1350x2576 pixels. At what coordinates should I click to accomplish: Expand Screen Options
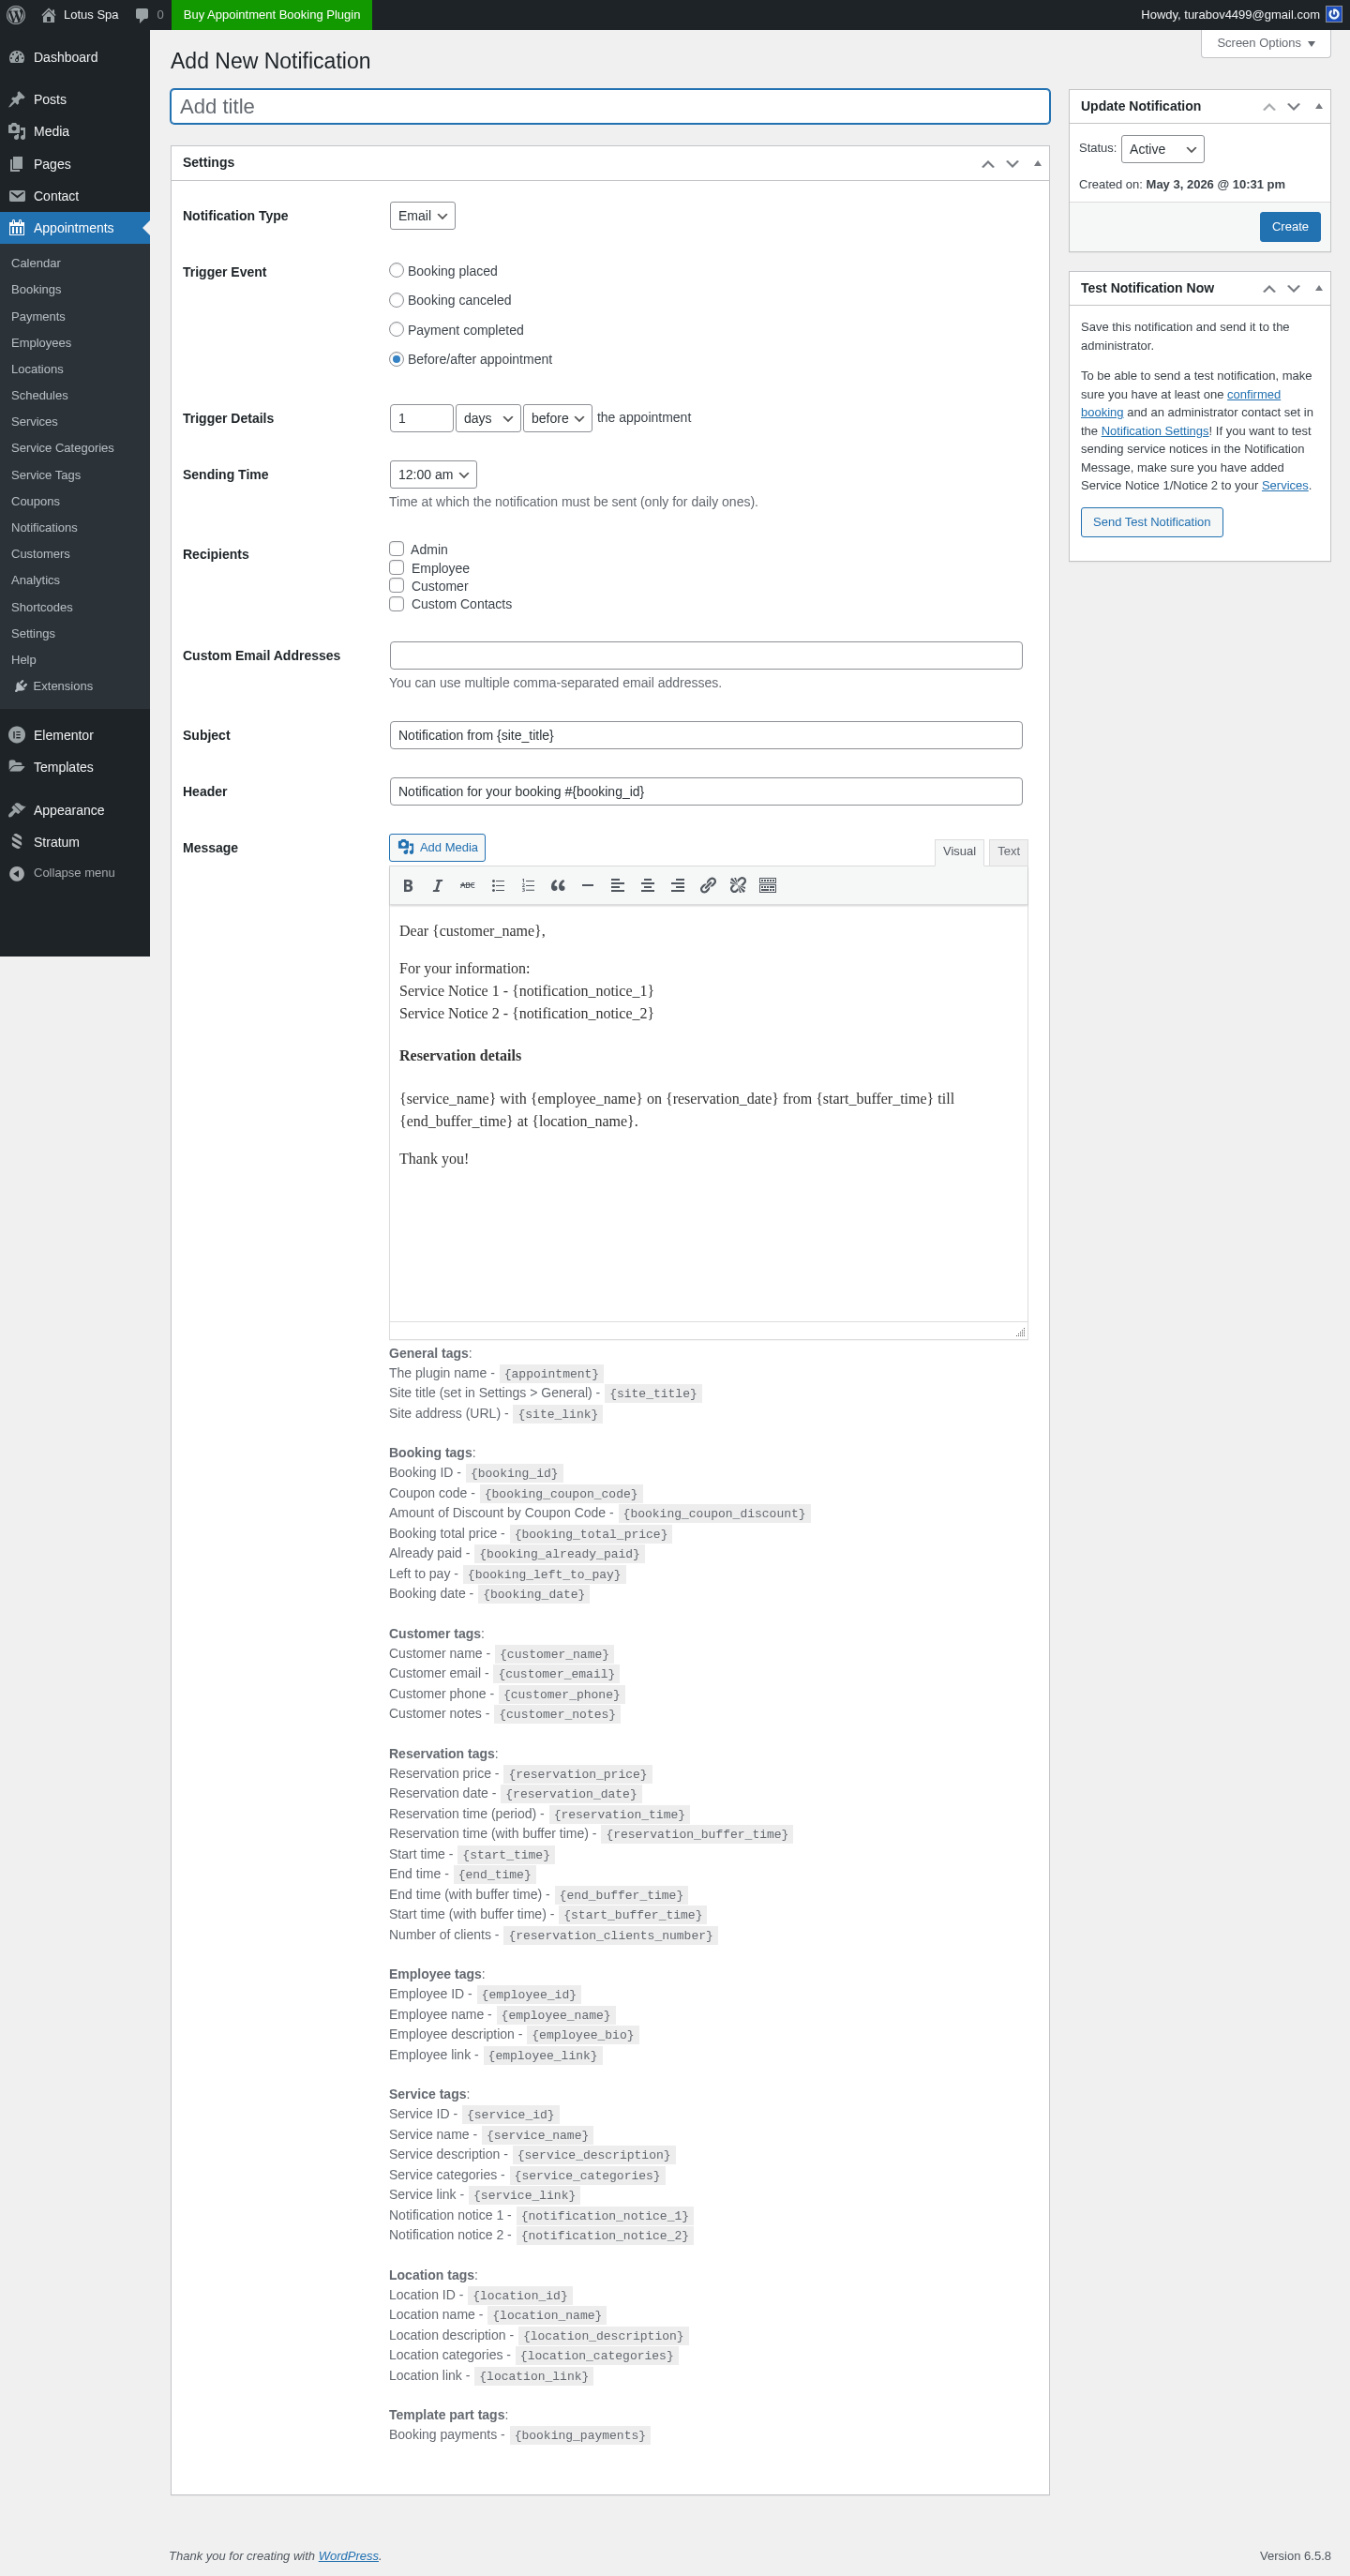coord(1265,43)
